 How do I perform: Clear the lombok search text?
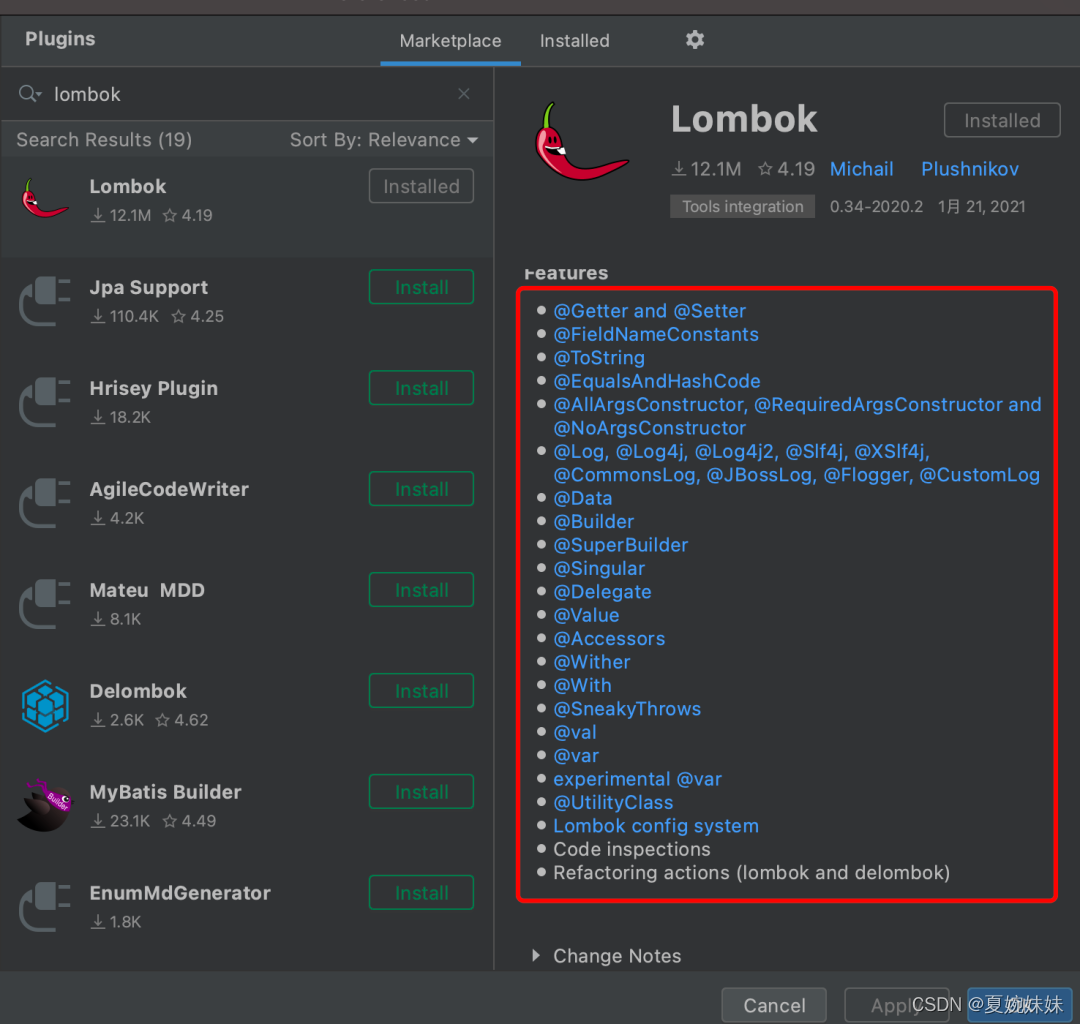point(464,94)
